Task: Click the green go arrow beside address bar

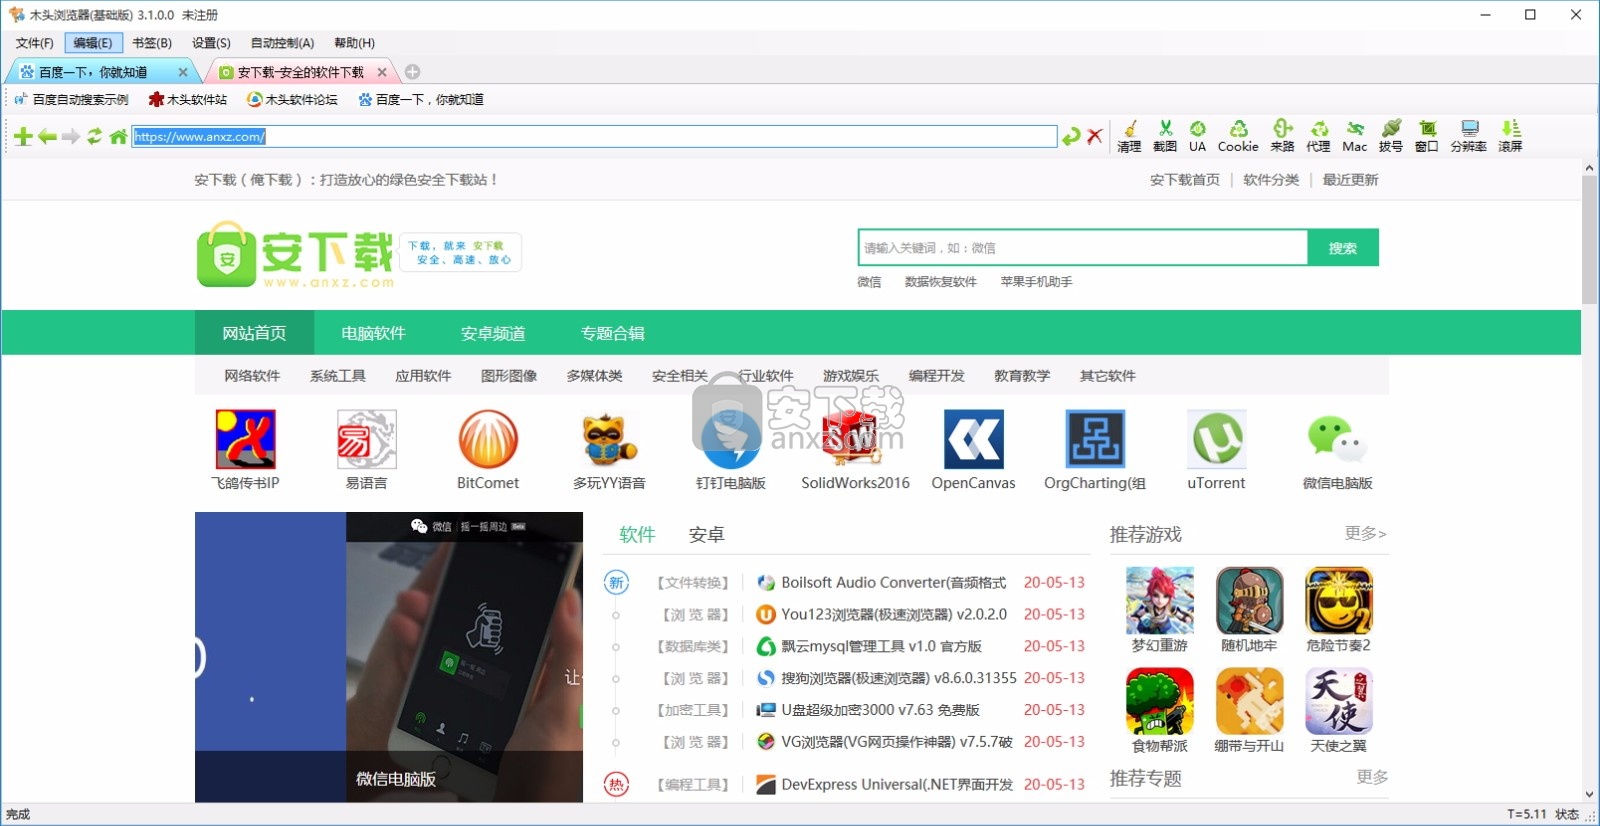Action: [1071, 137]
